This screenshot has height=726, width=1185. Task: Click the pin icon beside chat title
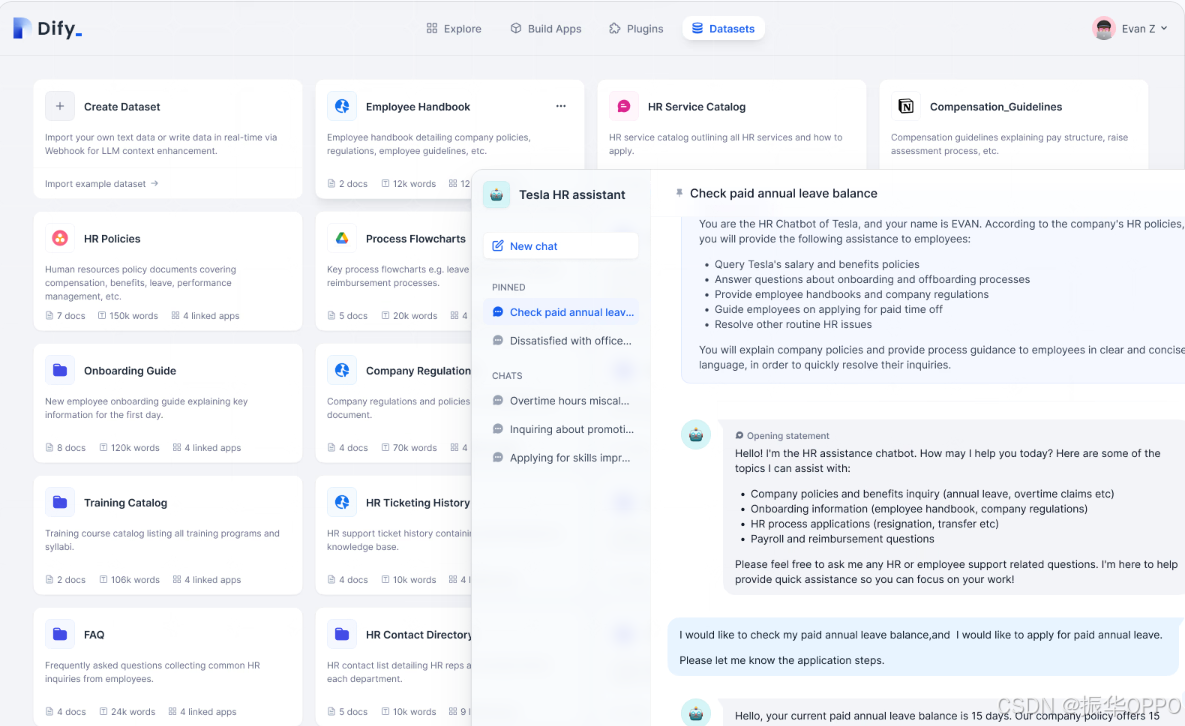(x=679, y=193)
